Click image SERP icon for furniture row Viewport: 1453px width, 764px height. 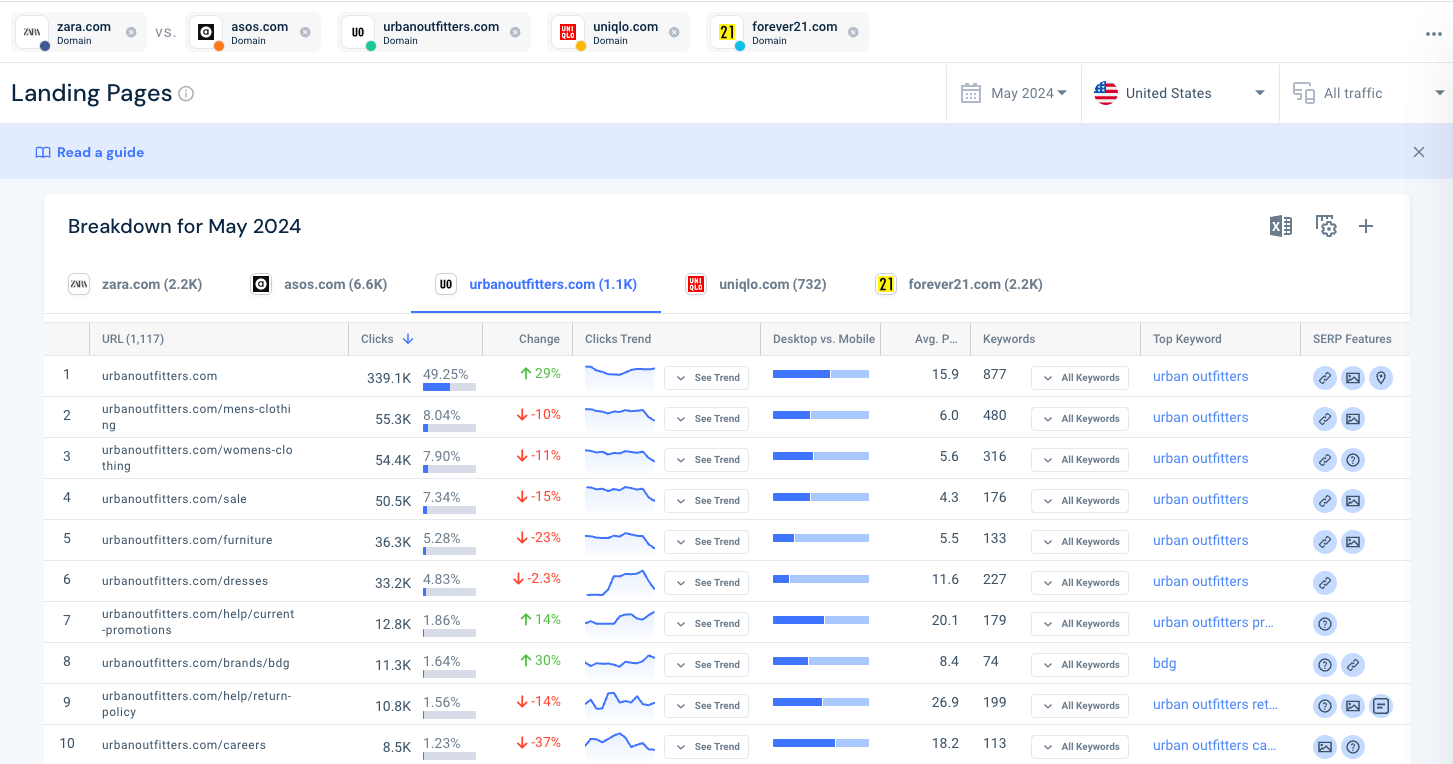tap(1353, 542)
